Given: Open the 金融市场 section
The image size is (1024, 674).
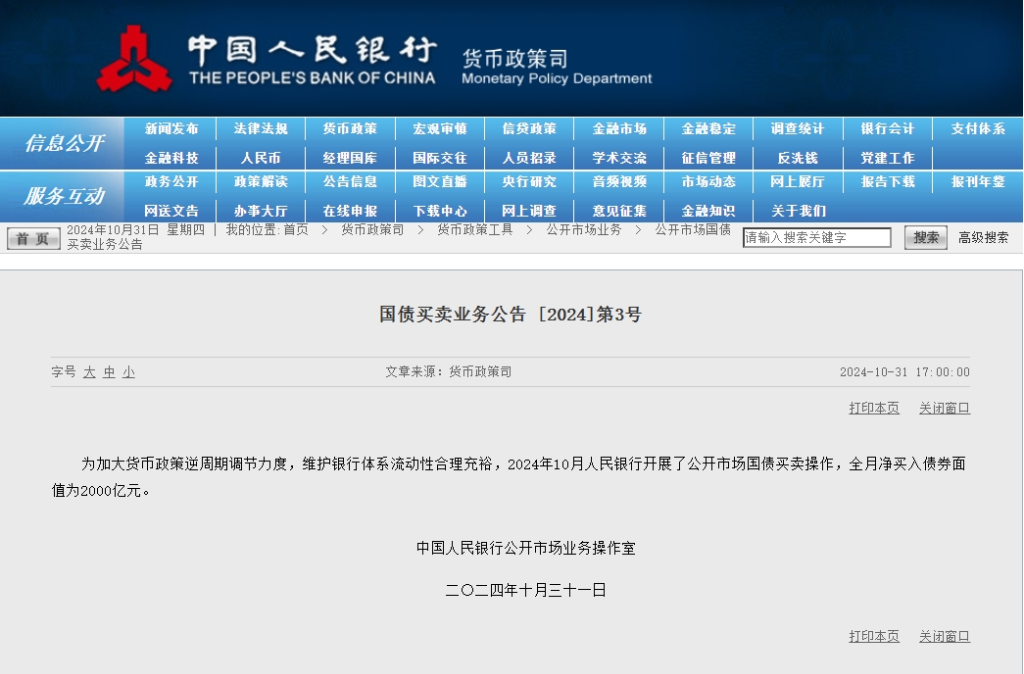Looking at the screenshot, I should click(618, 128).
